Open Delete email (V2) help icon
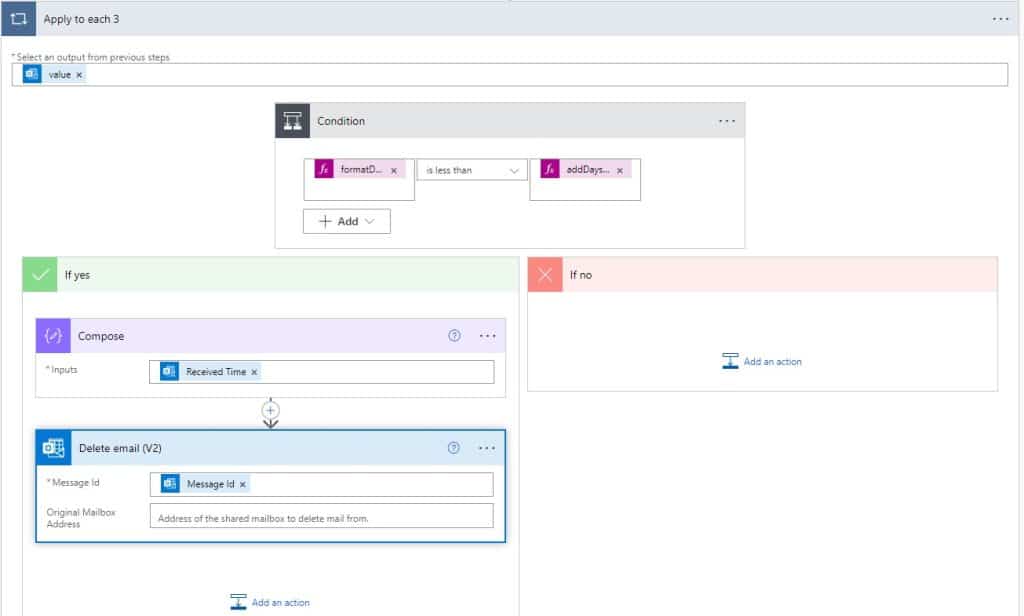This screenshot has width=1024, height=616. point(454,448)
